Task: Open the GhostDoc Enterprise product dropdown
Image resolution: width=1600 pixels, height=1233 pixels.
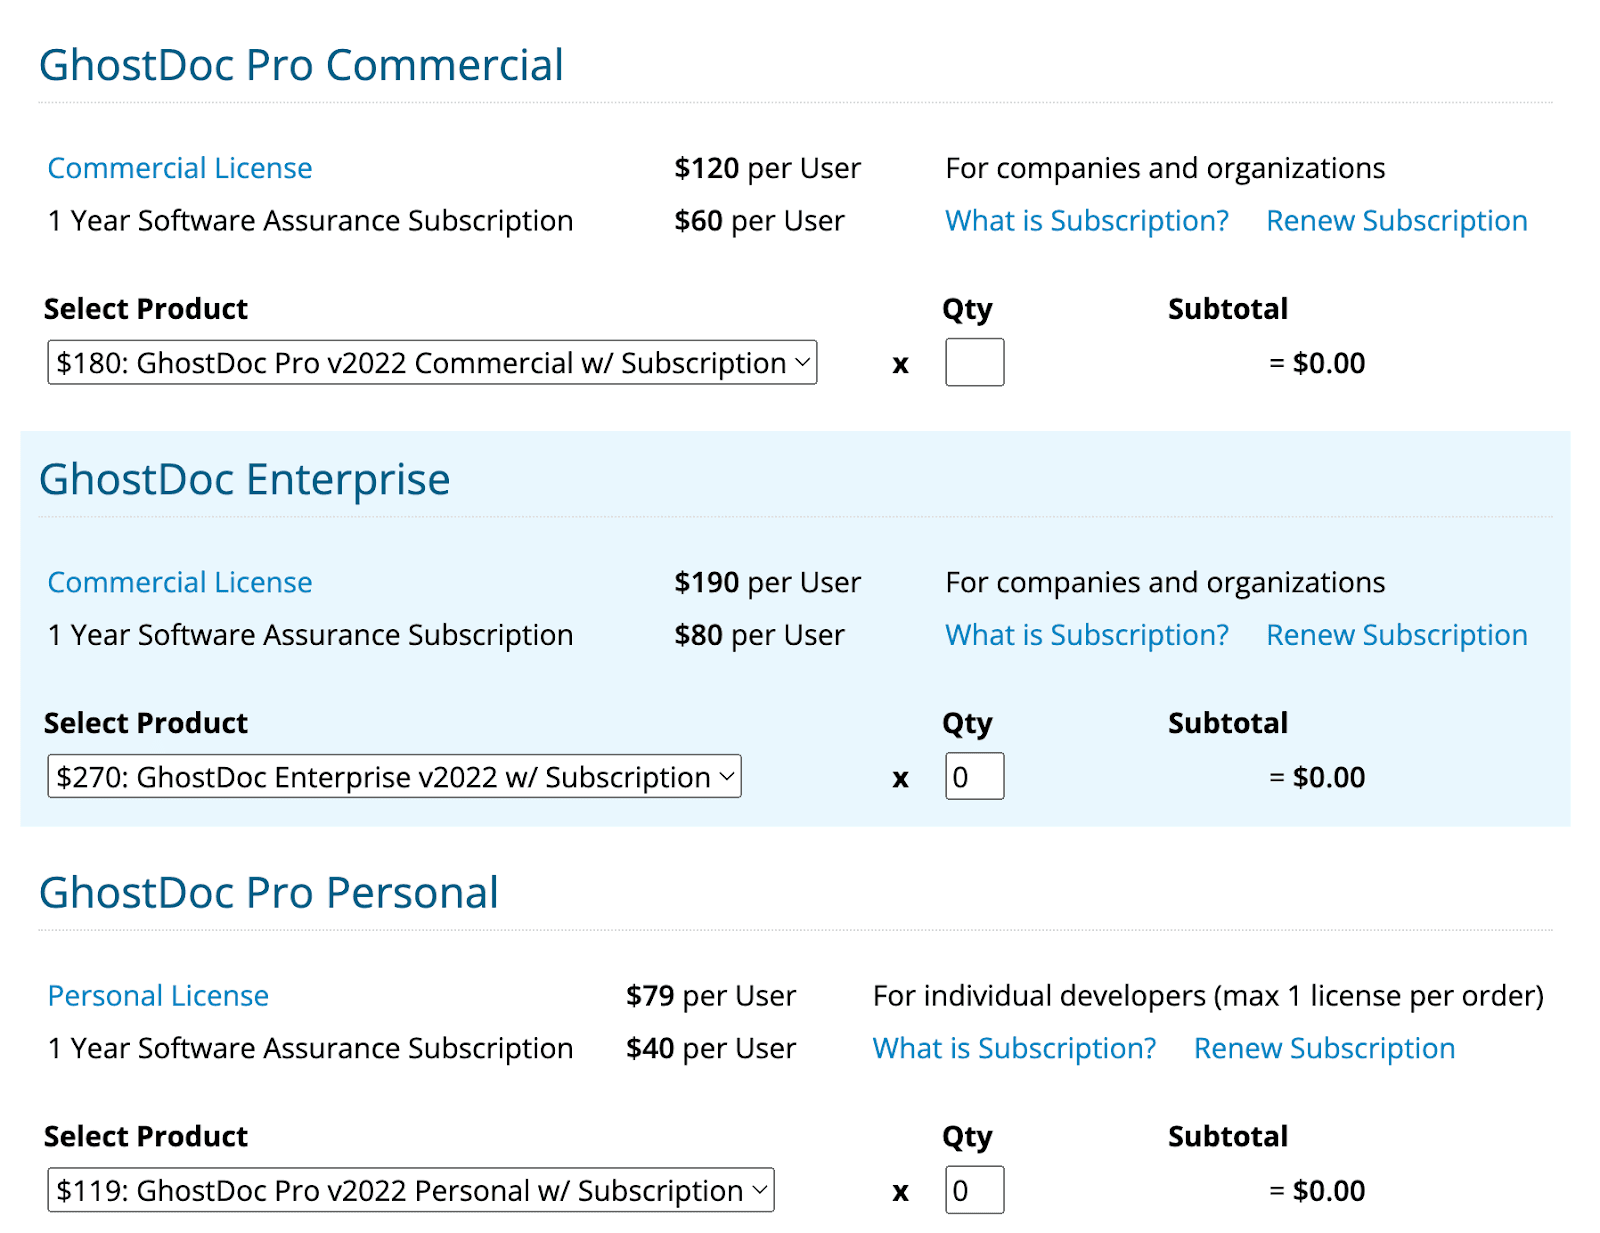Action: (x=394, y=776)
